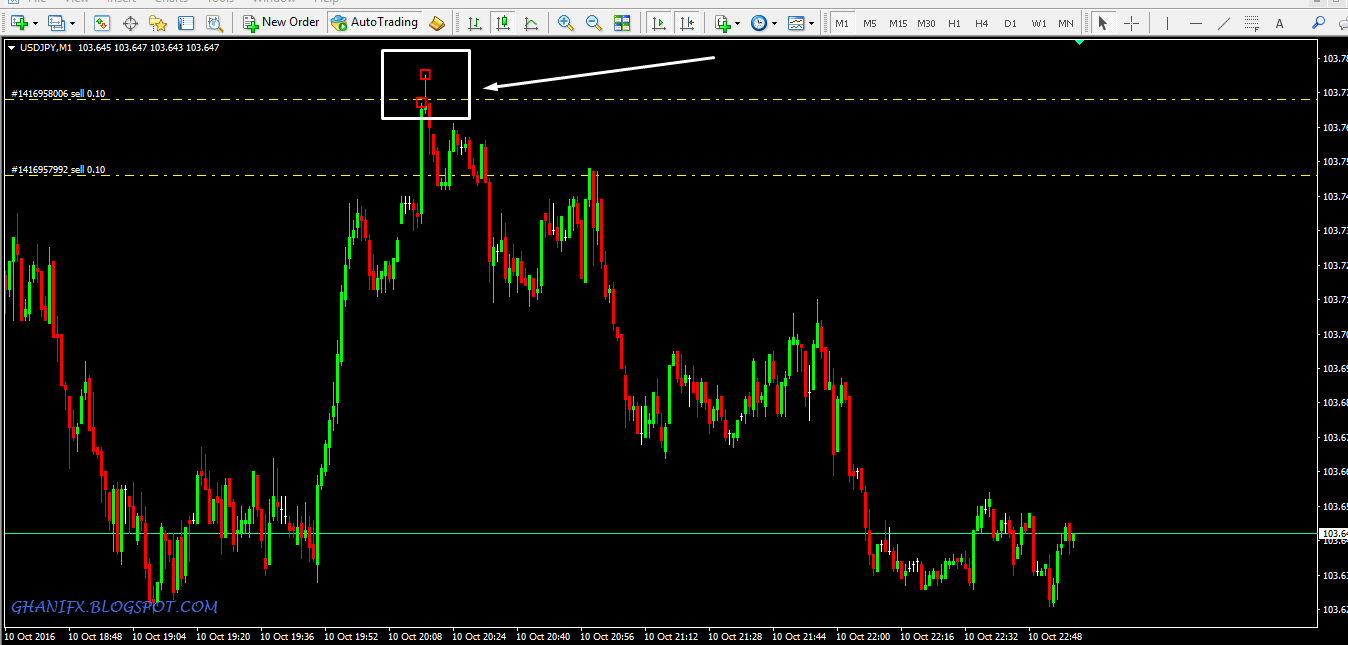
Task: Open a new chart window
Action: point(19,22)
